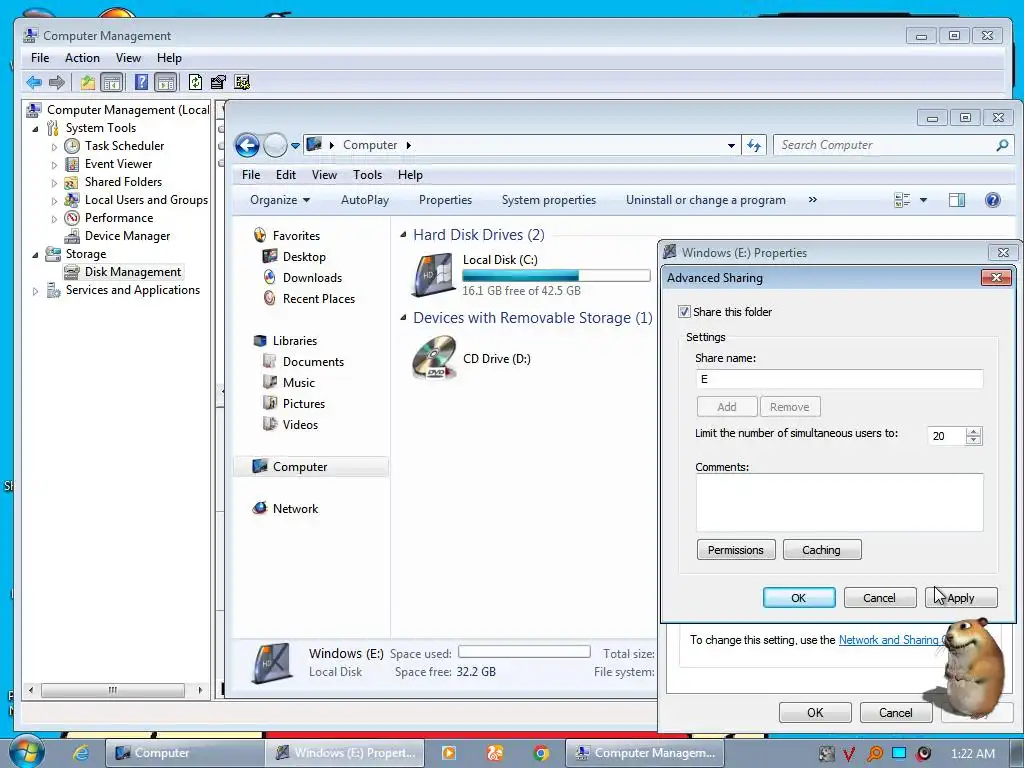Screen dimensions: 1024x768
Task: Select Disk Management in the tree
Action: 133,272
